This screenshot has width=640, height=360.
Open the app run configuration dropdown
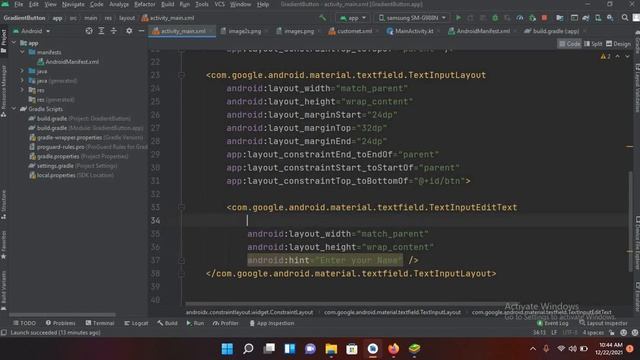(x=353, y=18)
